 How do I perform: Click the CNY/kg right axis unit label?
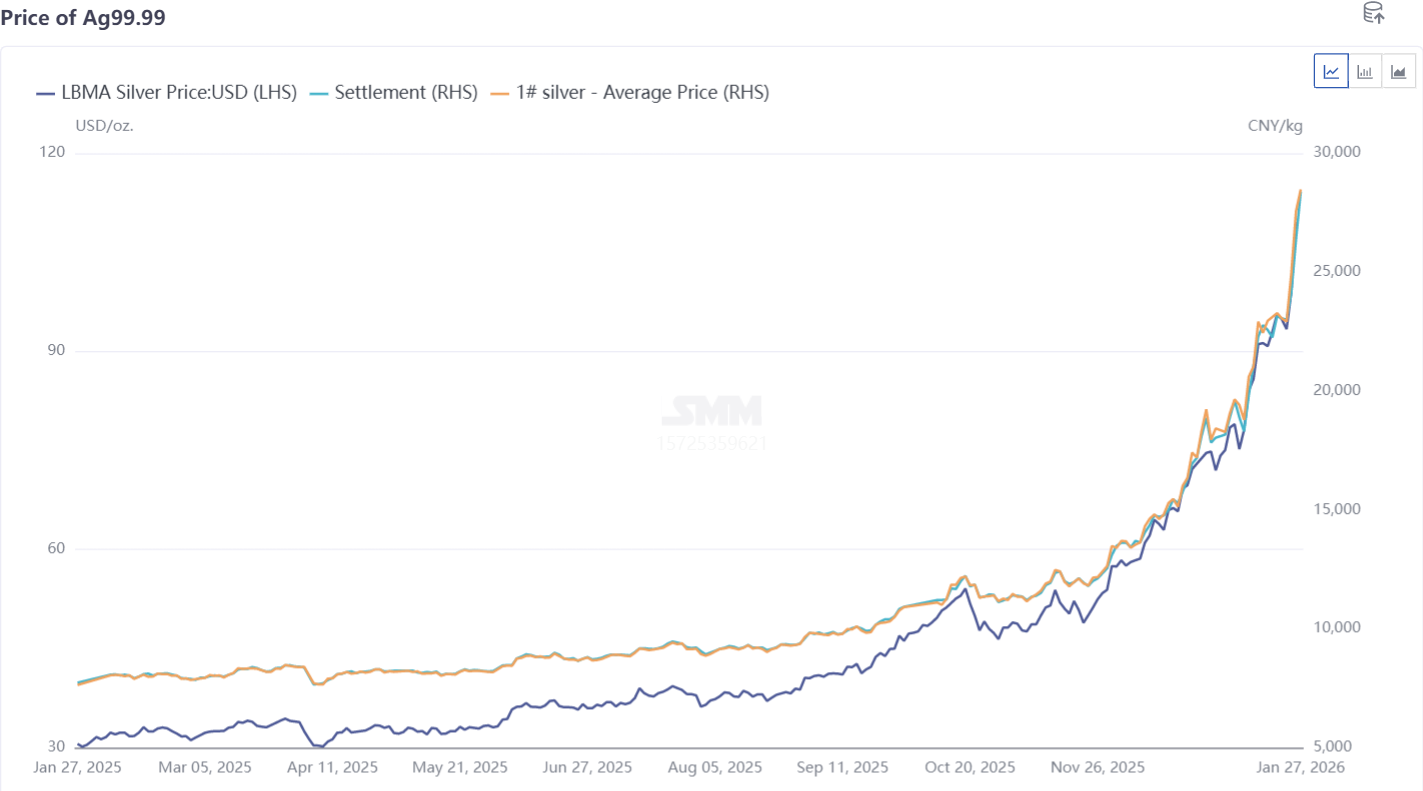tap(1275, 125)
